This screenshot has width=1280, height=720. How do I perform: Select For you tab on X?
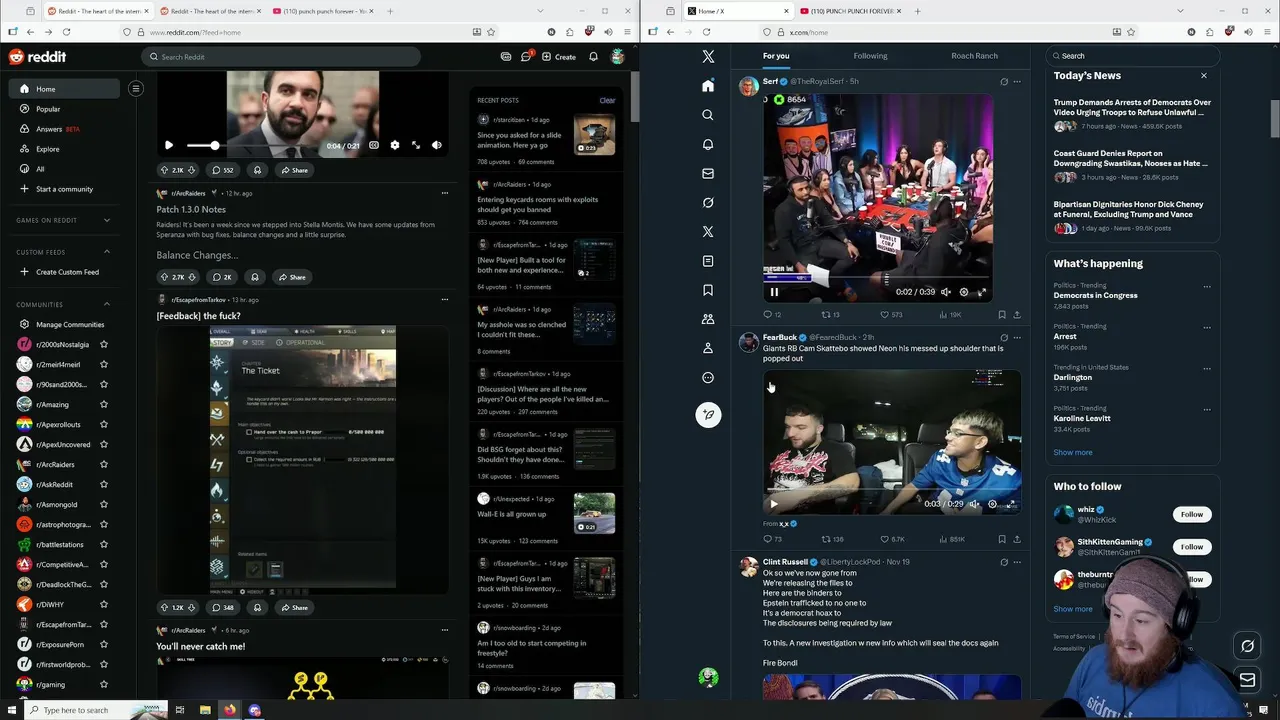pos(776,56)
